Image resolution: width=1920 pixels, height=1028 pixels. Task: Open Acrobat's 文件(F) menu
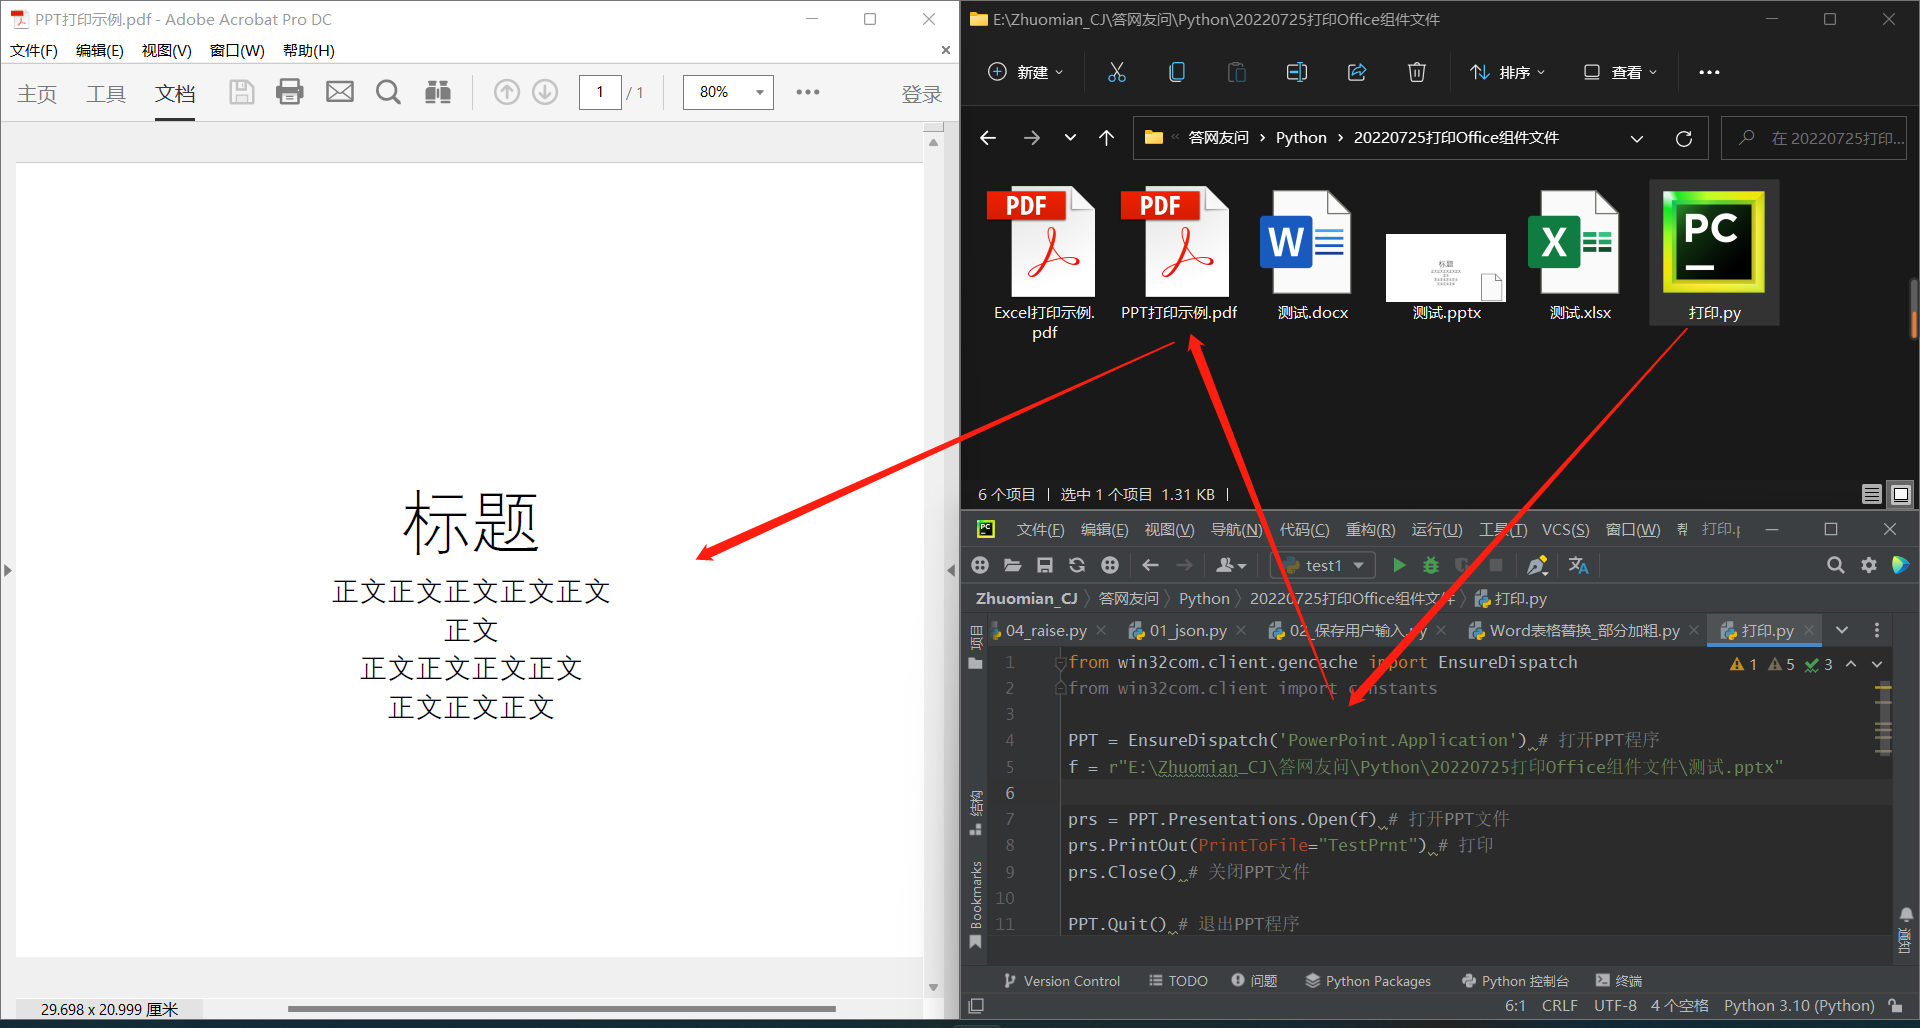pyautogui.click(x=33, y=50)
